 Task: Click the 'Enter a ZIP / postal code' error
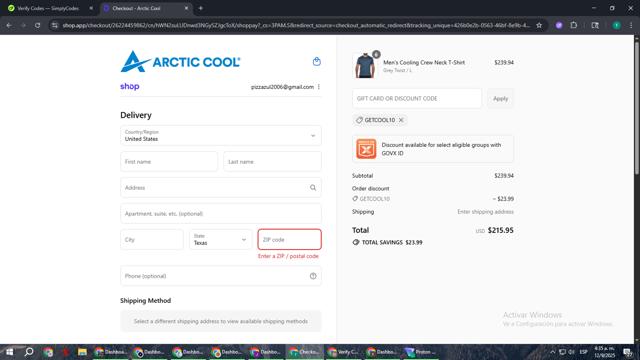pyautogui.click(x=288, y=256)
